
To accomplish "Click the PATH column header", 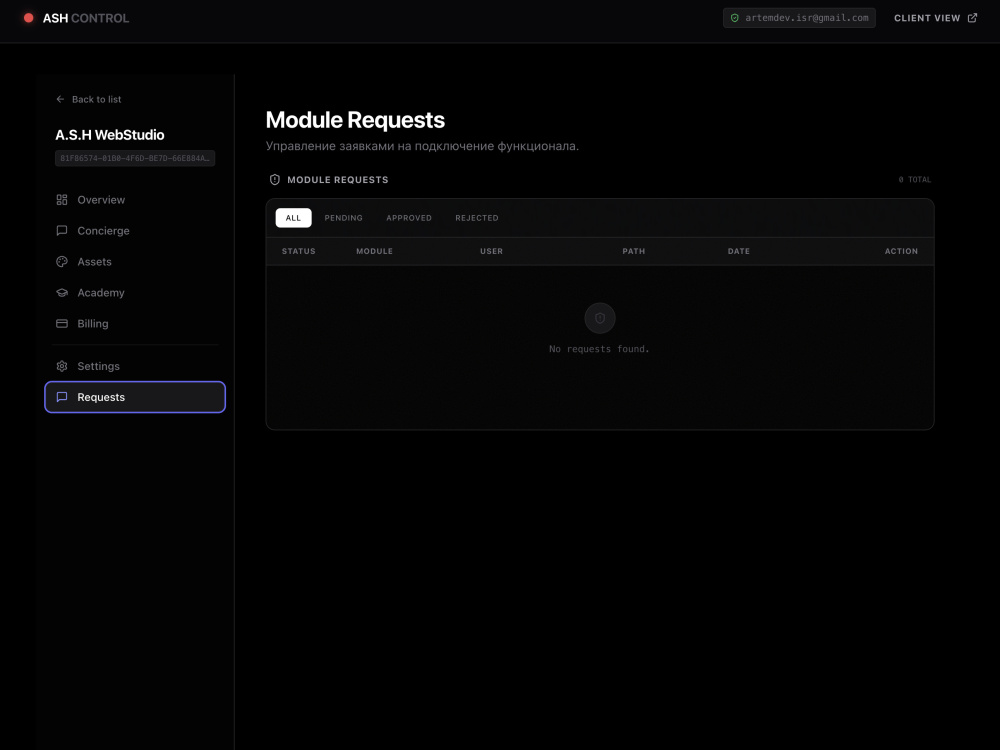I will point(634,251).
